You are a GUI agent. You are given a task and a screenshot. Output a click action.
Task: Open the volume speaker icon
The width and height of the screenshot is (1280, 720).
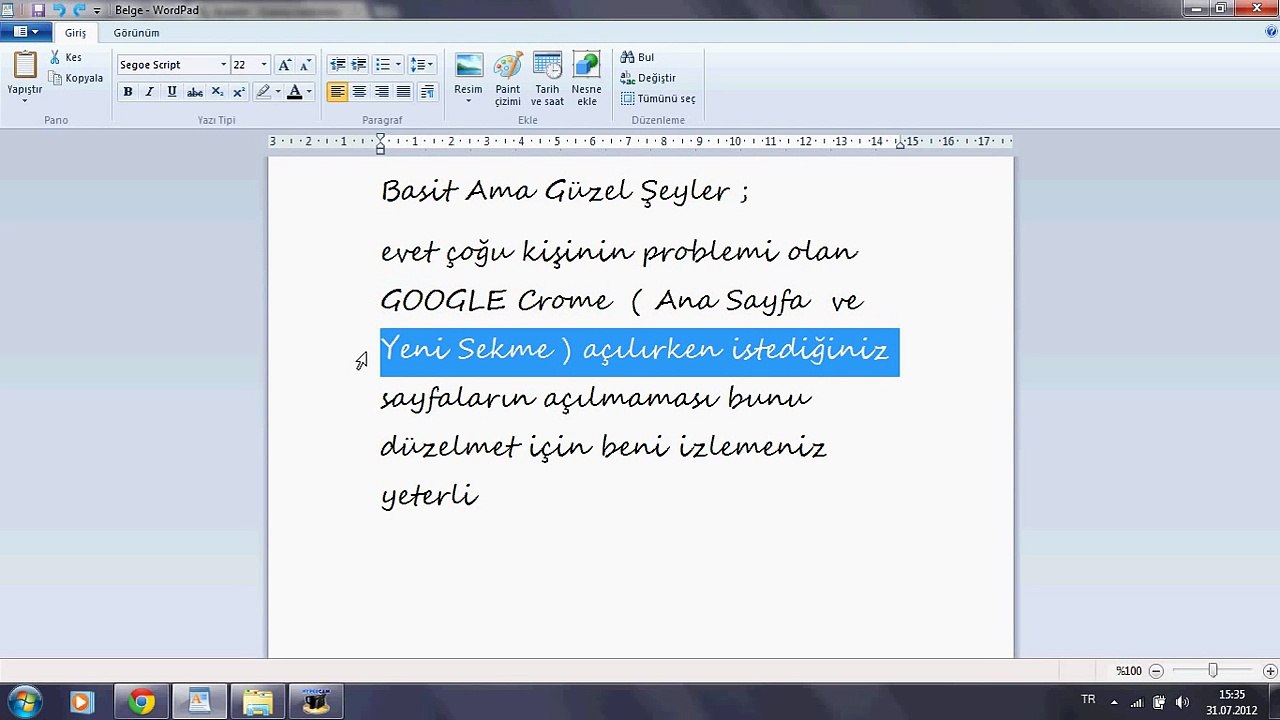tap(1183, 702)
